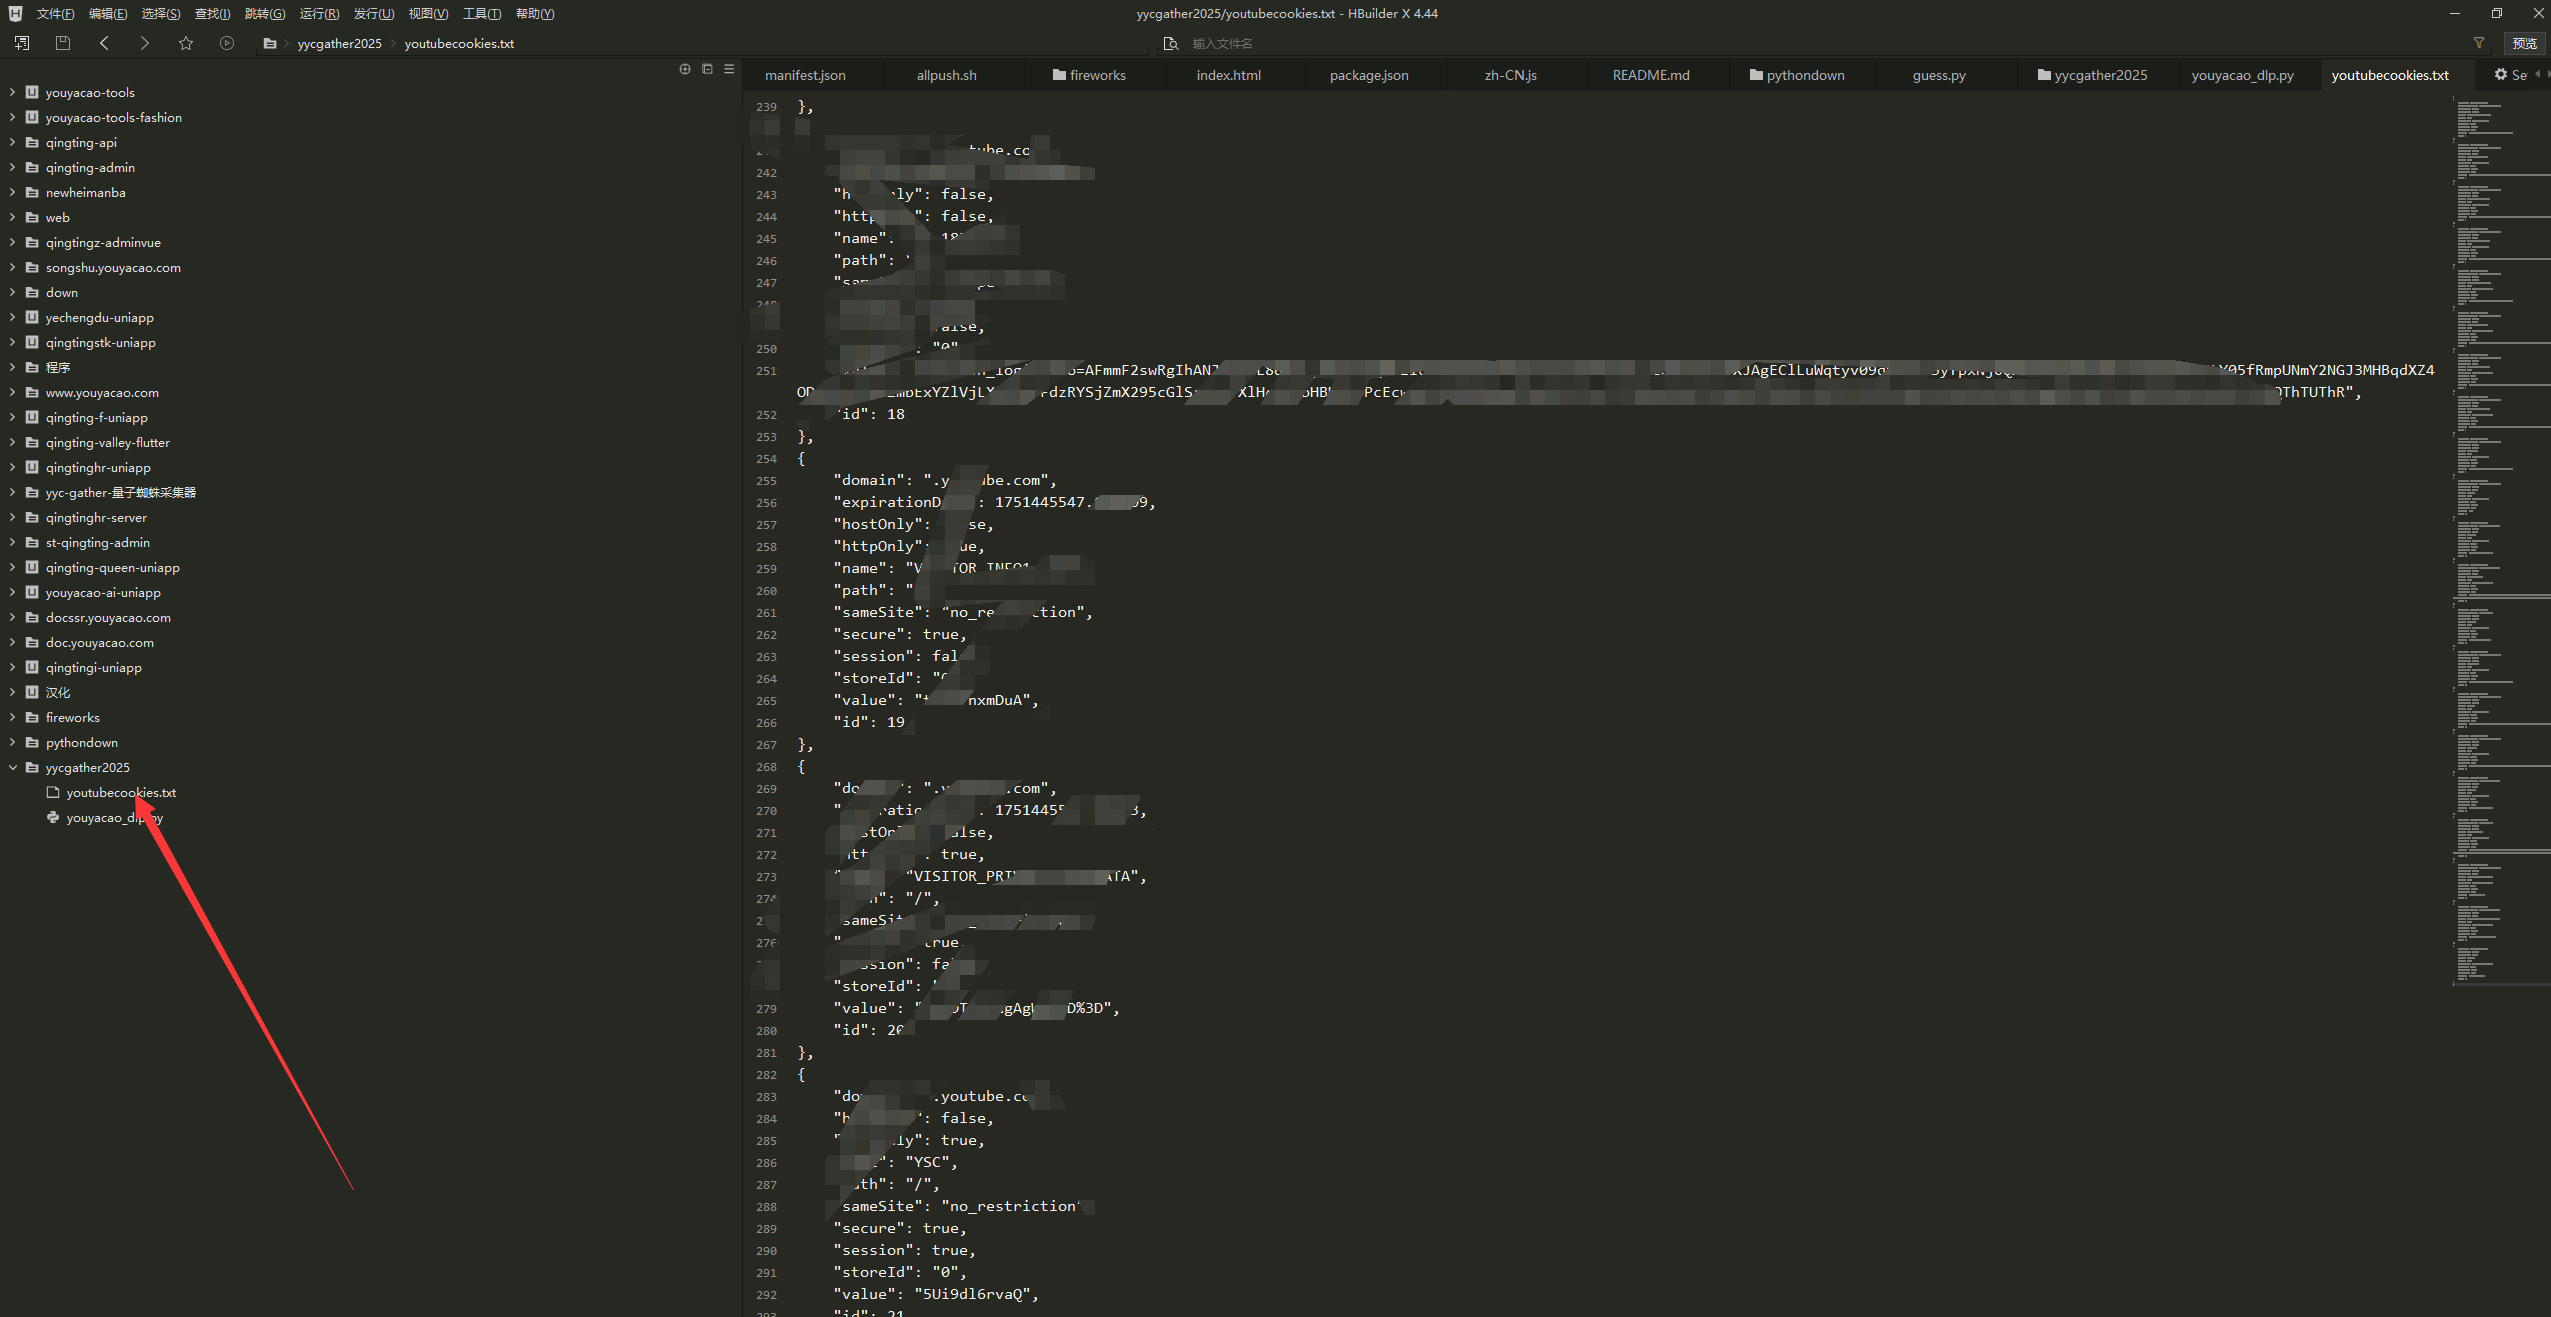Image resolution: width=2551 pixels, height=1317 pixels.
Task: Expand the pythondown folder in sidebar
Action: [x=12, y=741]
